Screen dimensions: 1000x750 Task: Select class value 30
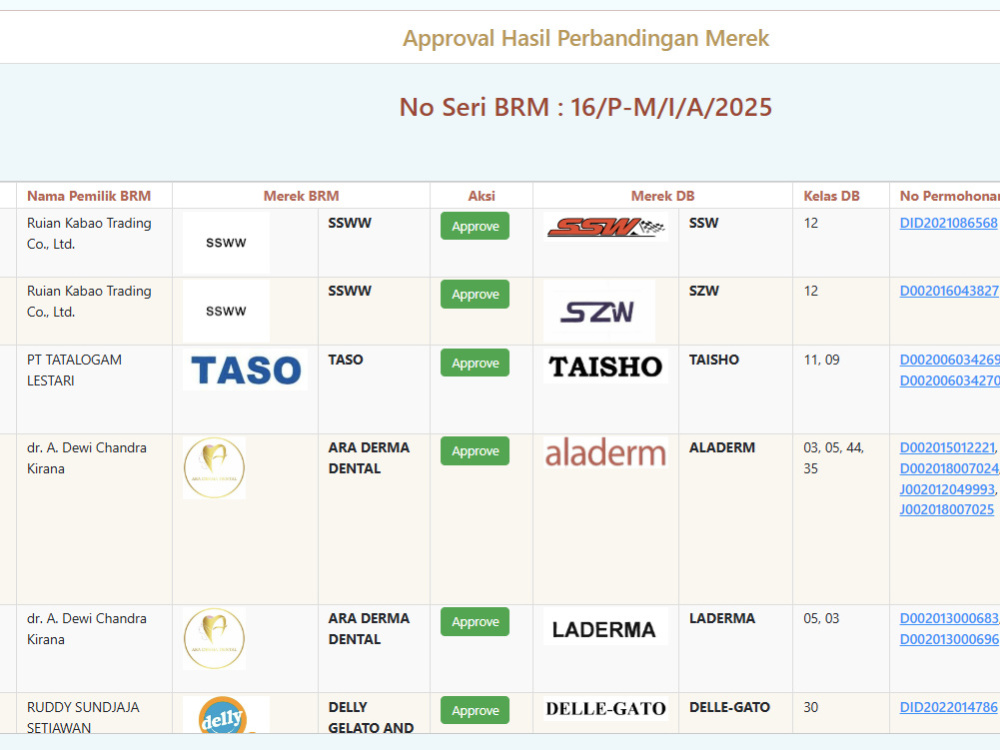coord(811,707)
